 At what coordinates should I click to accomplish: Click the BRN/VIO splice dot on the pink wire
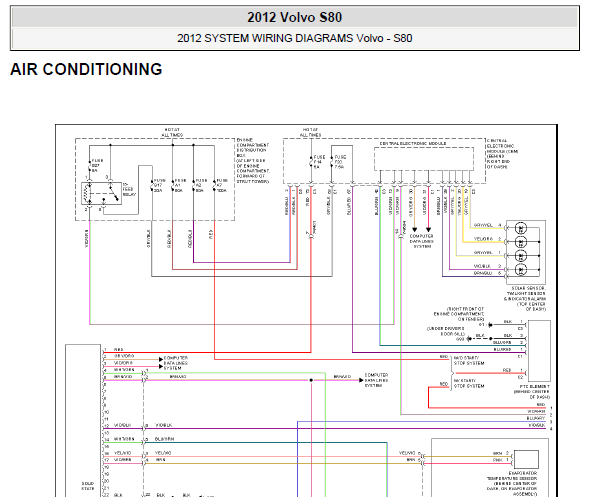coord(311,380)
